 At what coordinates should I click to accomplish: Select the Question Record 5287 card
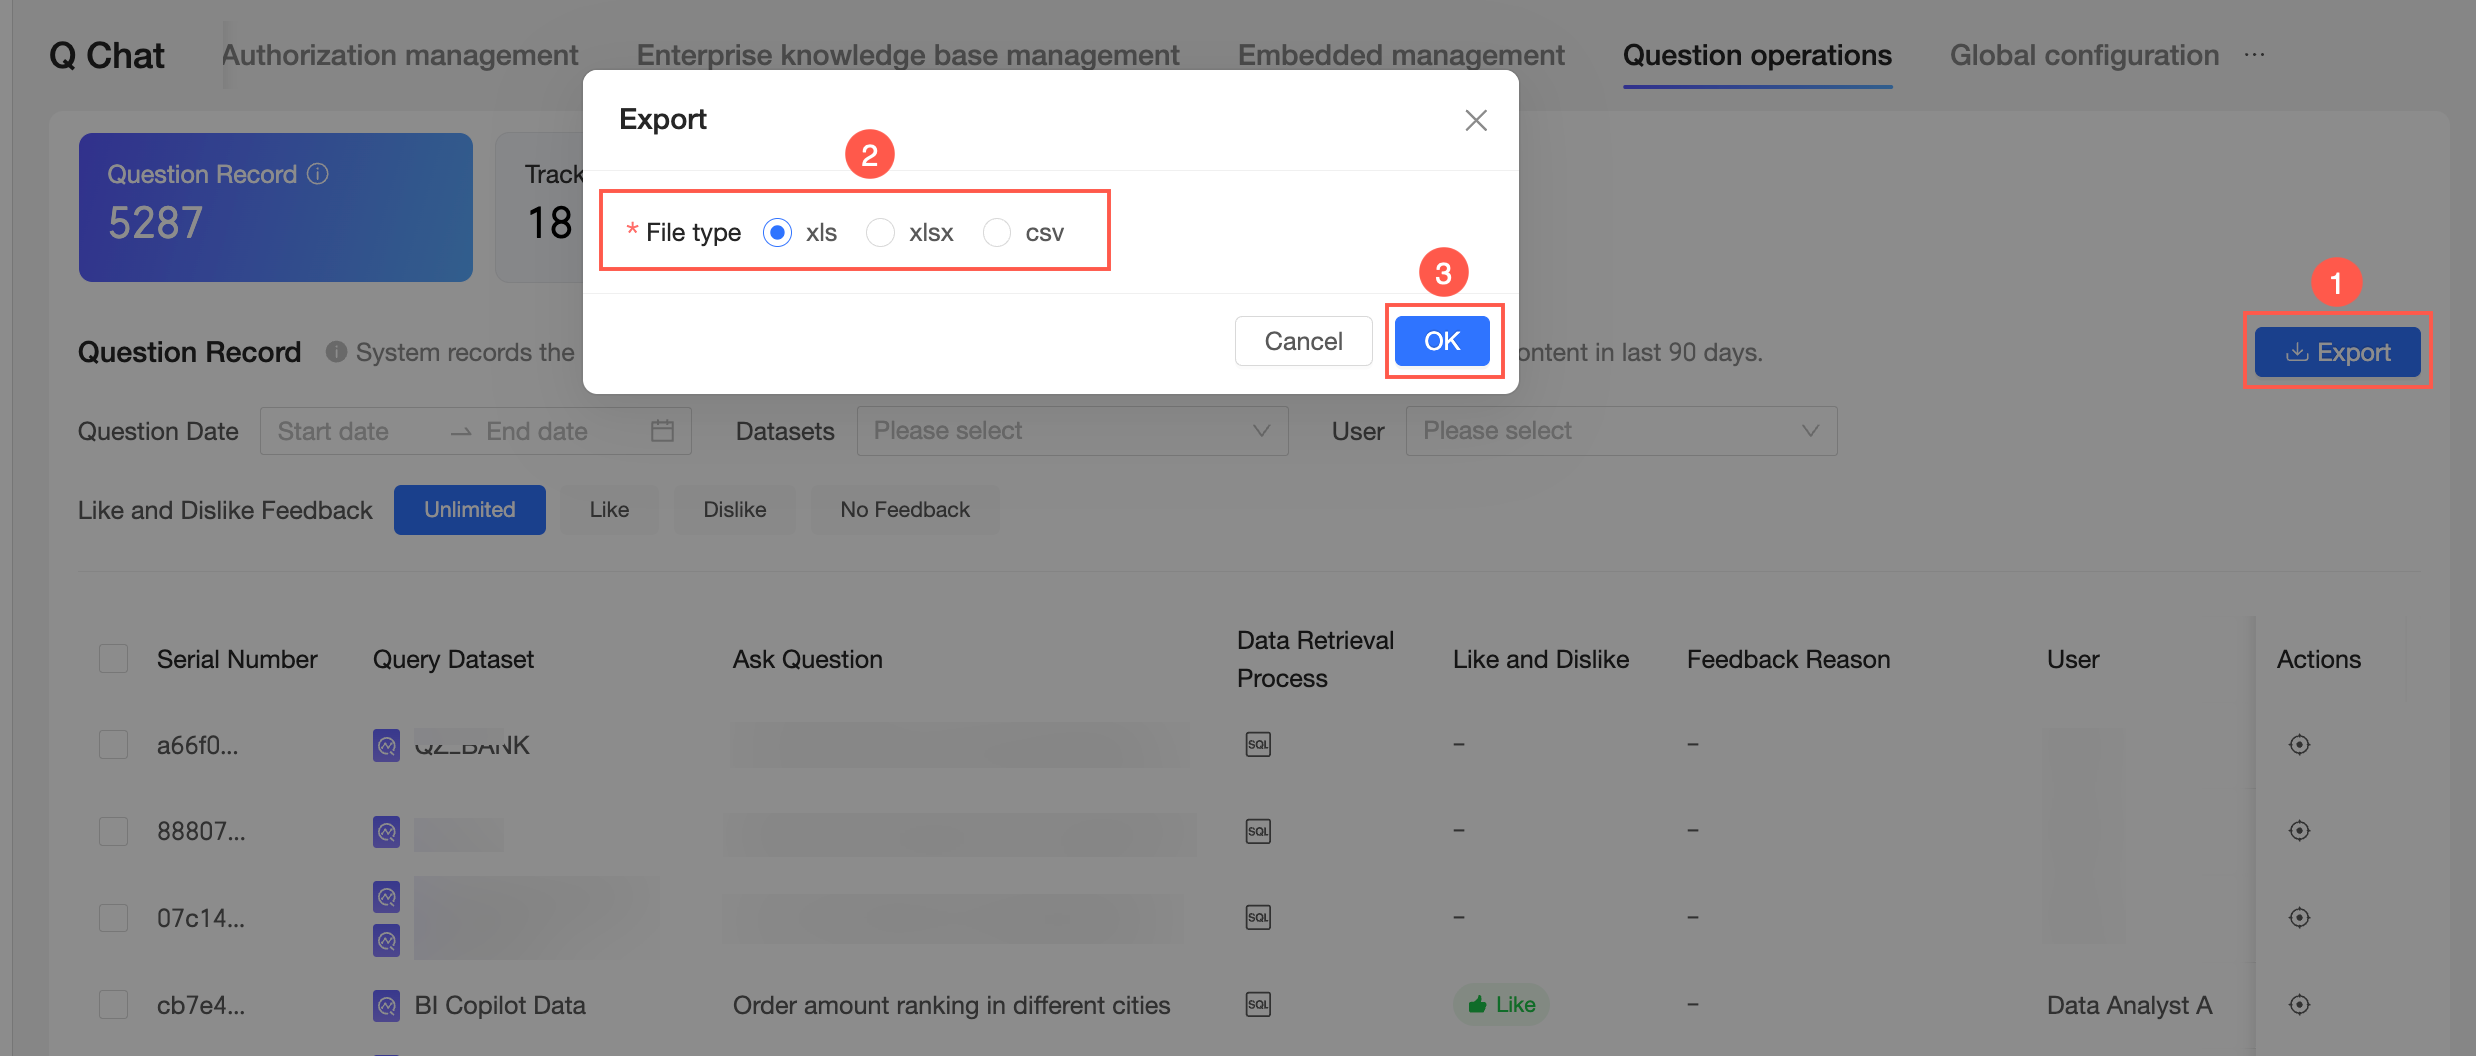276,207
